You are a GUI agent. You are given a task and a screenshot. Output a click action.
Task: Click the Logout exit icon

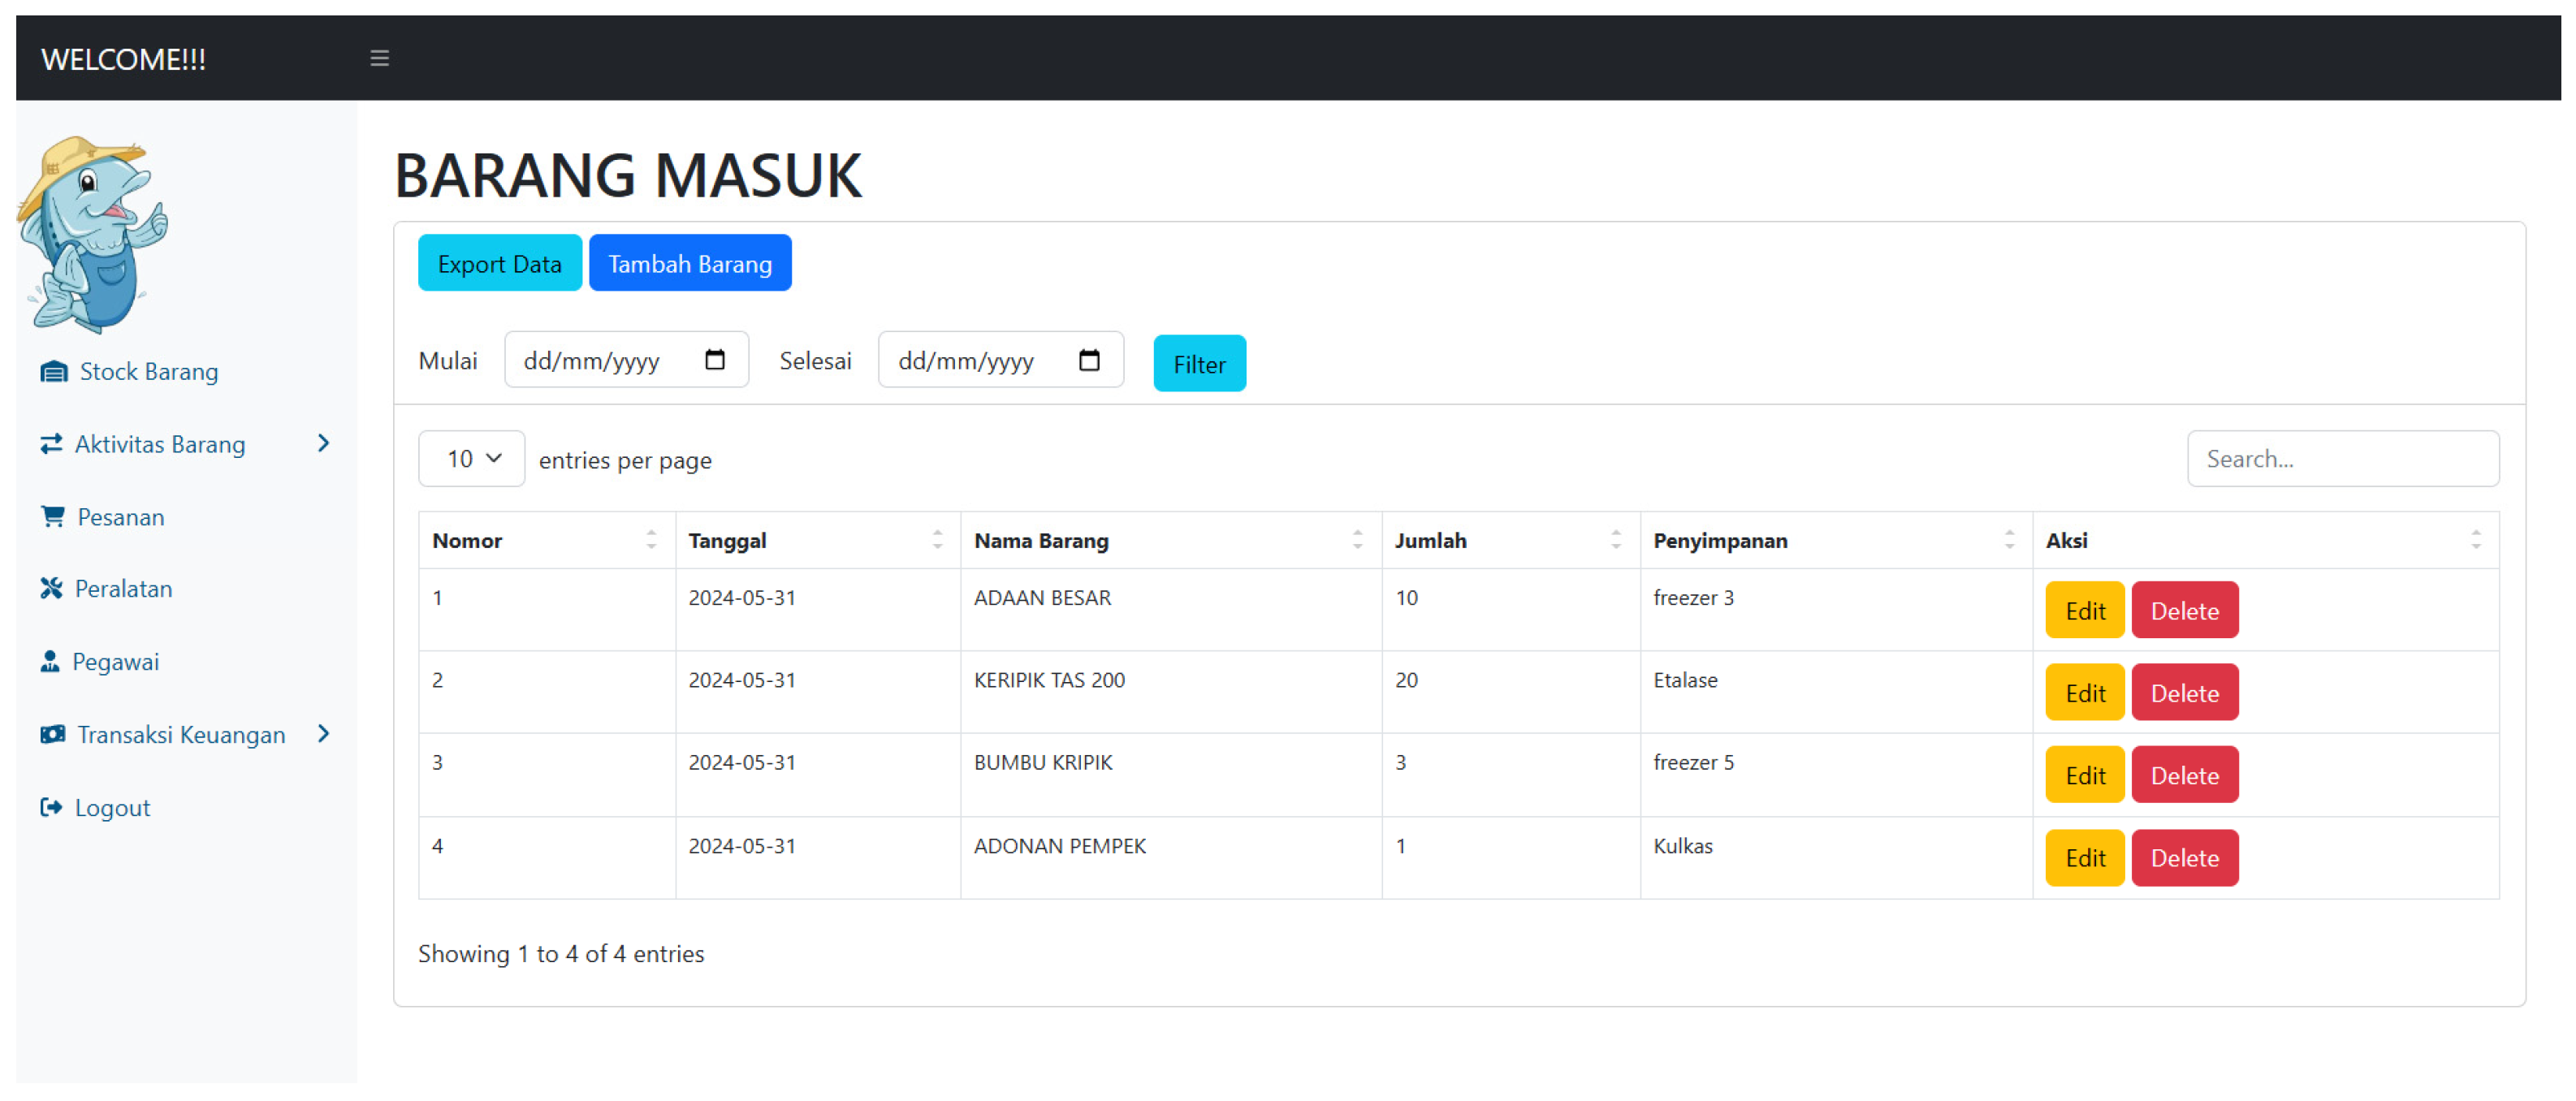pos(51,807)
